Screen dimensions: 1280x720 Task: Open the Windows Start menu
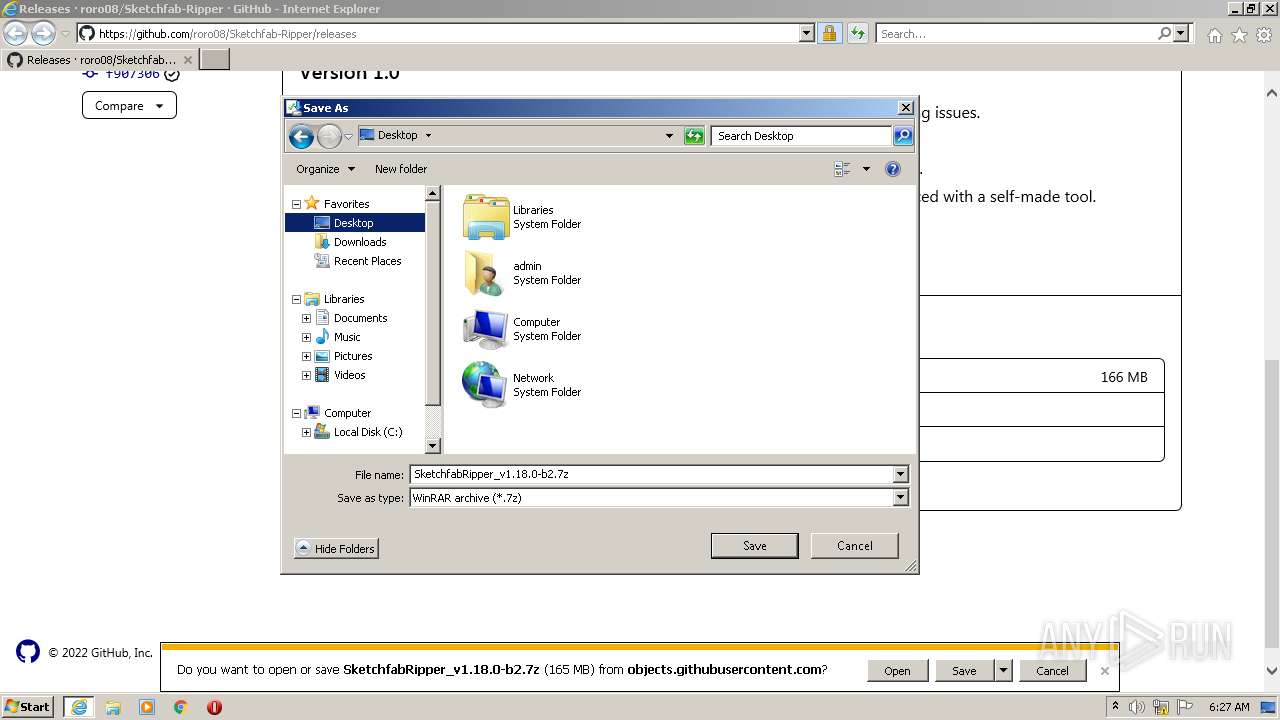27,707
